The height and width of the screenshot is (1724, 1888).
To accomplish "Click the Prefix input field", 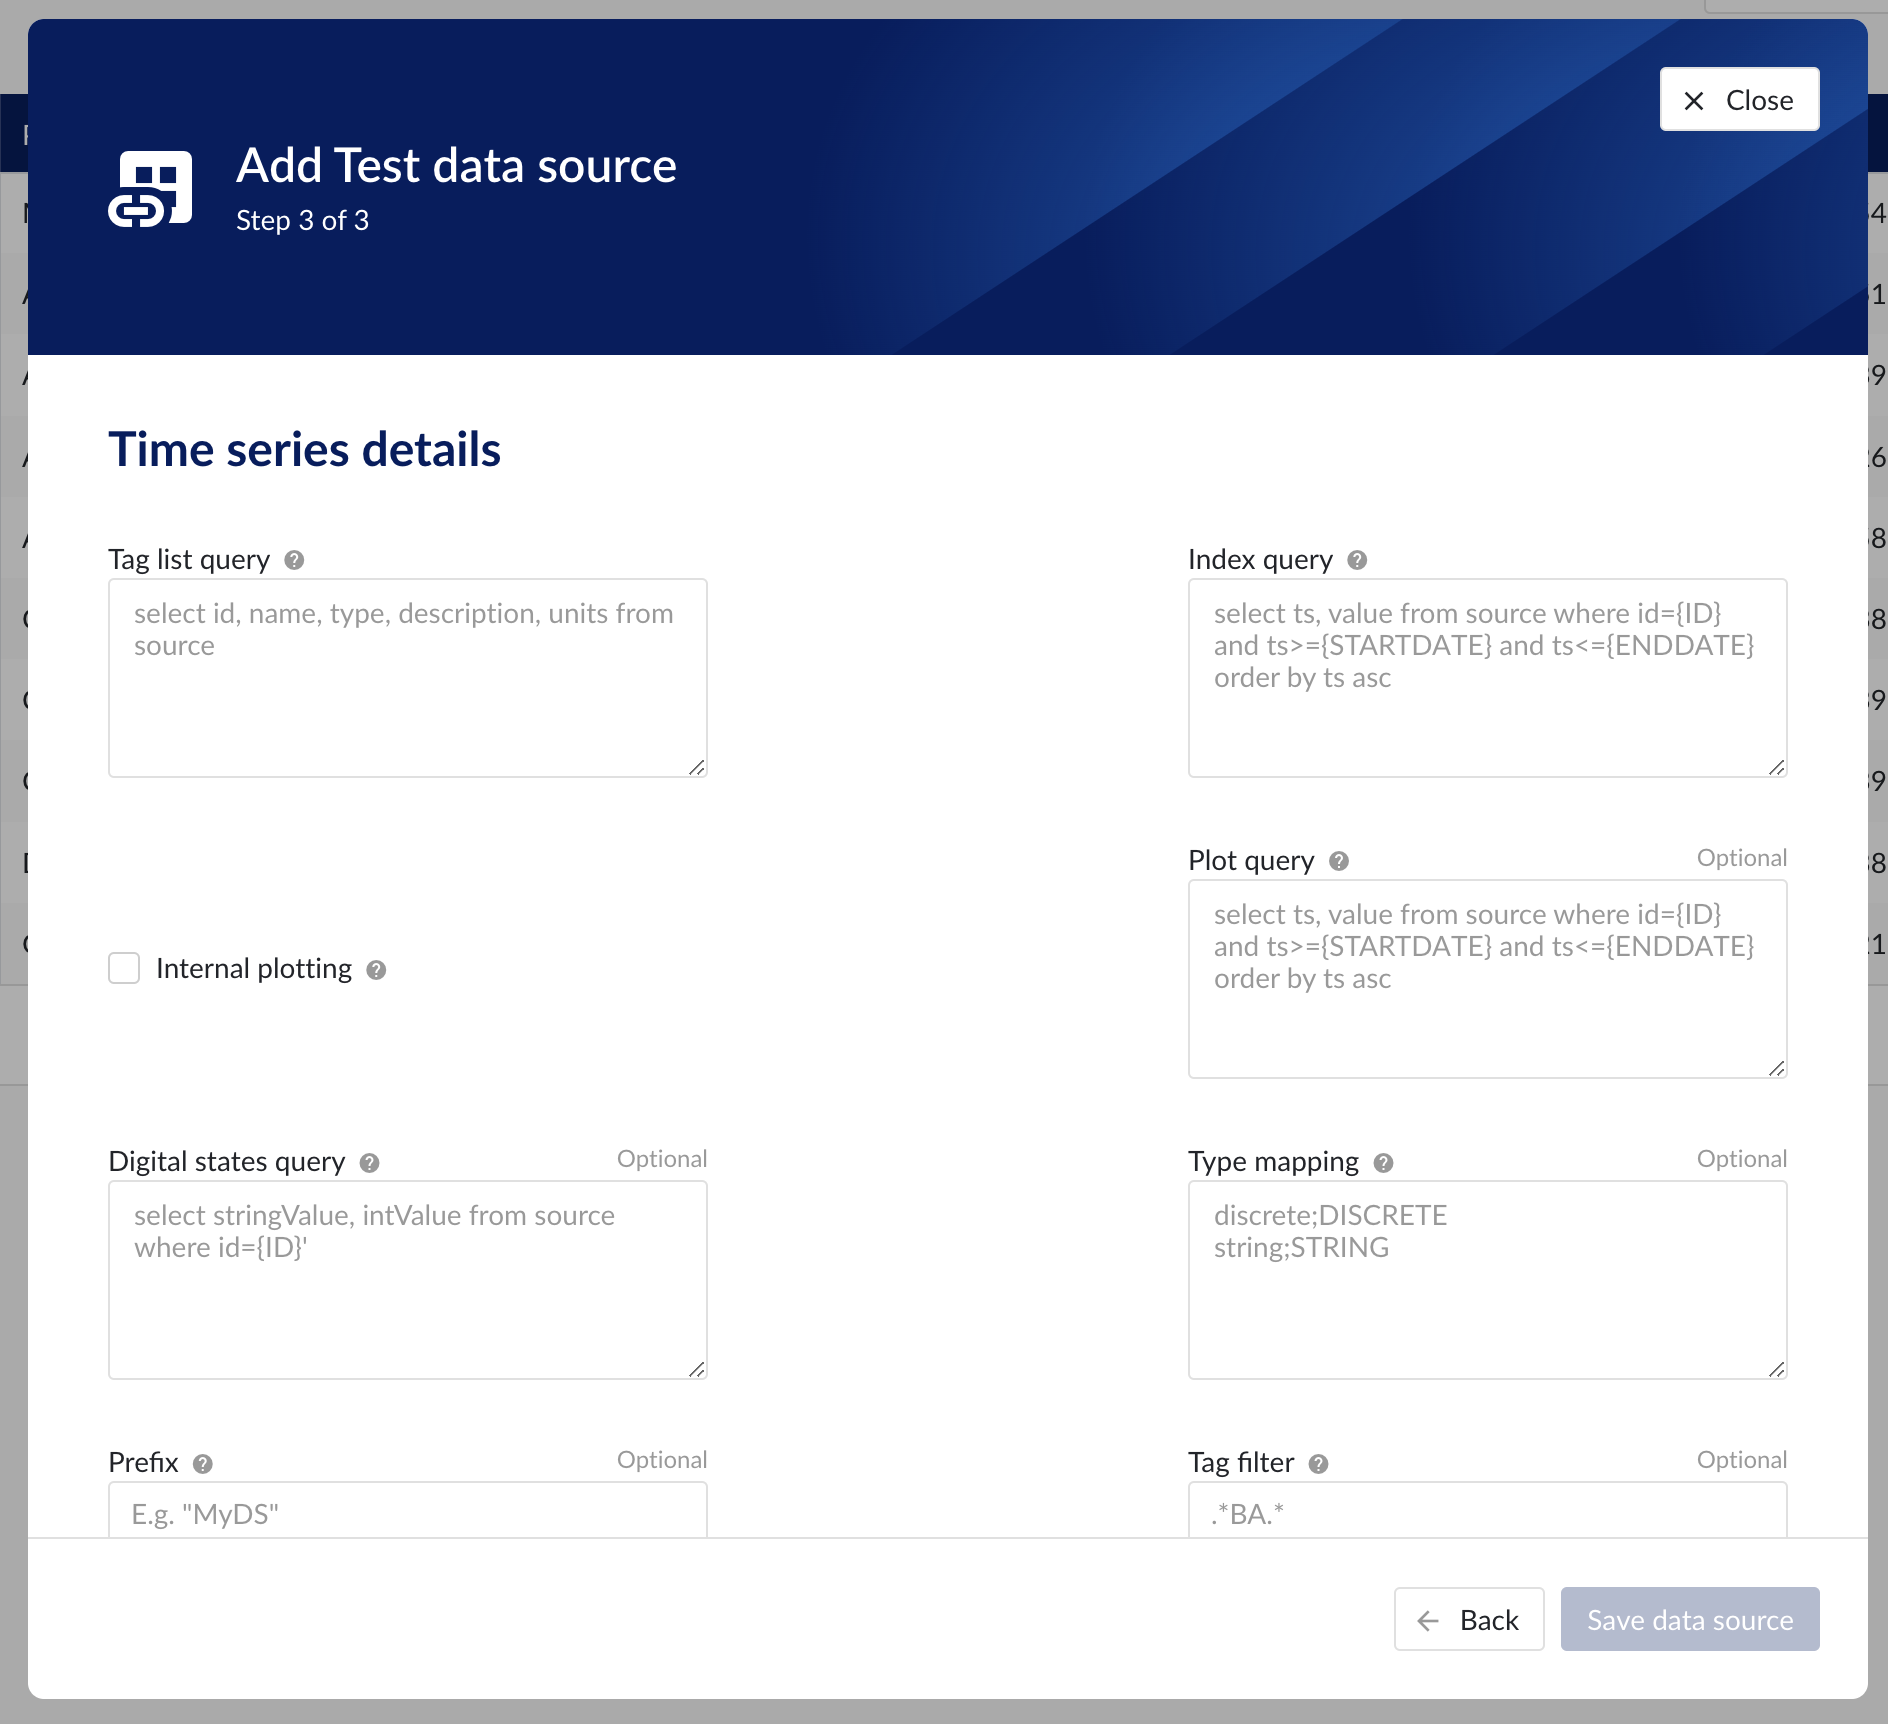I will point(408,1513).
